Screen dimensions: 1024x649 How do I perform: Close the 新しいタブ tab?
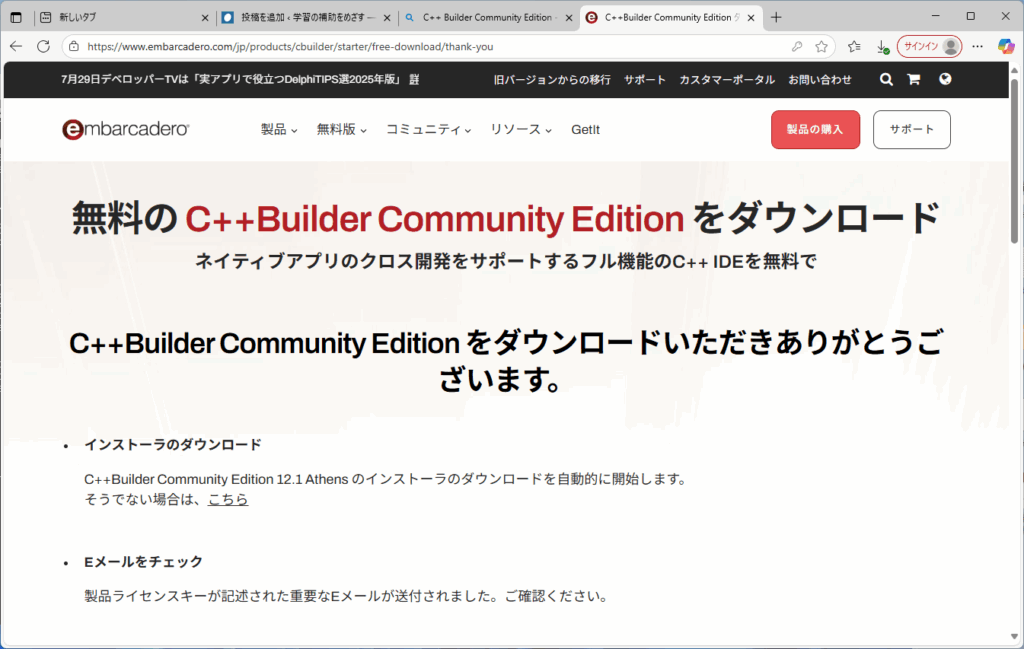[x=204, y=18]
